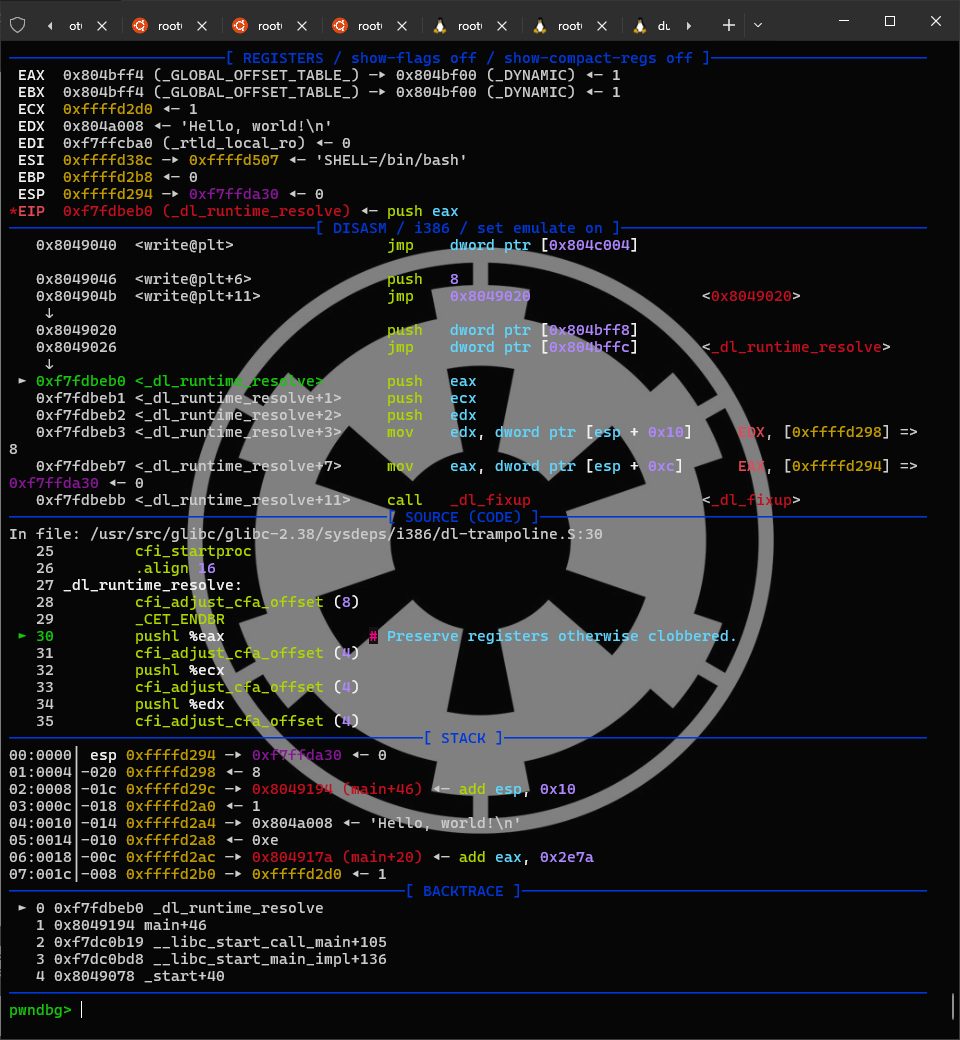Click the 'call _dl_fixup' instruction

coord(458,500)
